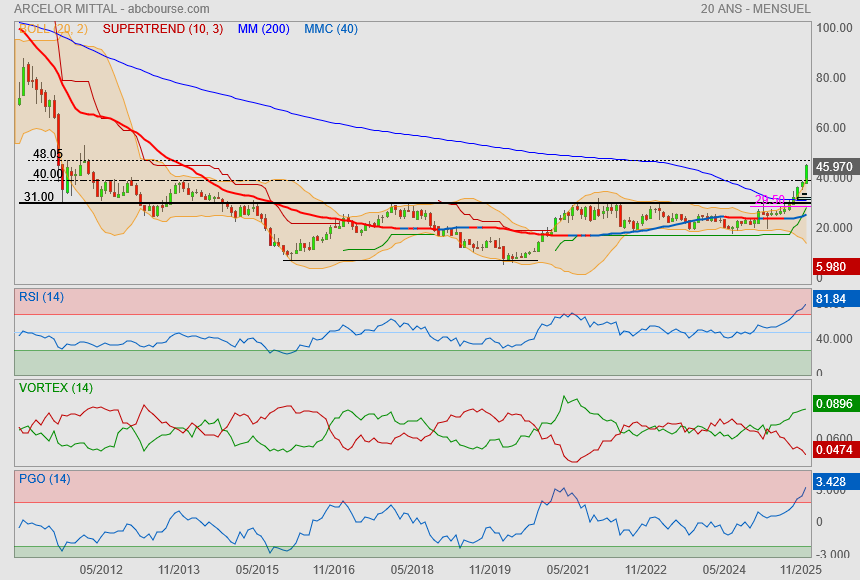Image resolution: width=860 pixels, height=580 pixels.
Task: Click the RSI value tag 81.84
Action: coord(832,299)
